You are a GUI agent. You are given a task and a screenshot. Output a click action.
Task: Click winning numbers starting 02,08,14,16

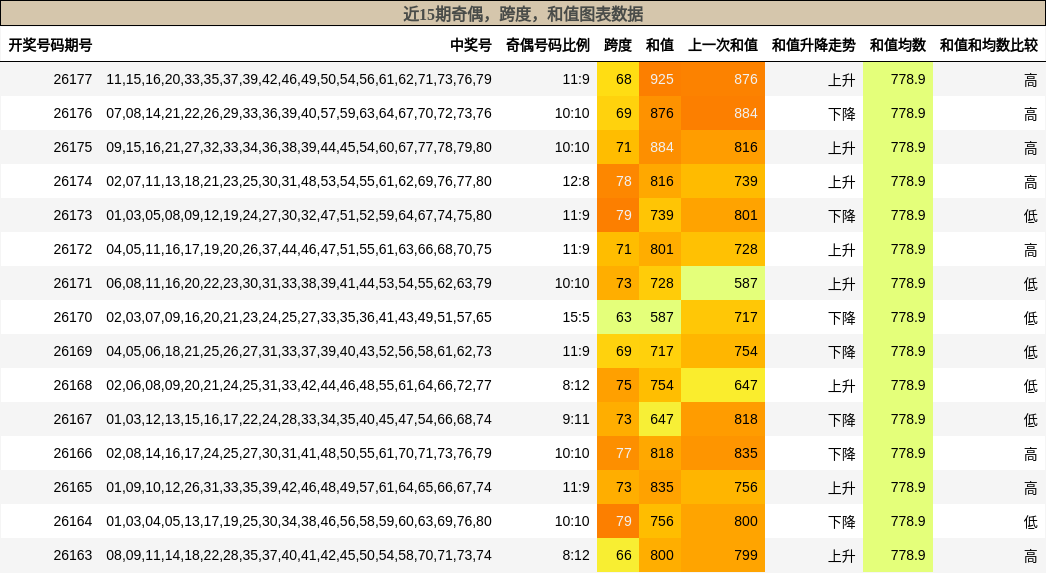click(x=299, y=454)
